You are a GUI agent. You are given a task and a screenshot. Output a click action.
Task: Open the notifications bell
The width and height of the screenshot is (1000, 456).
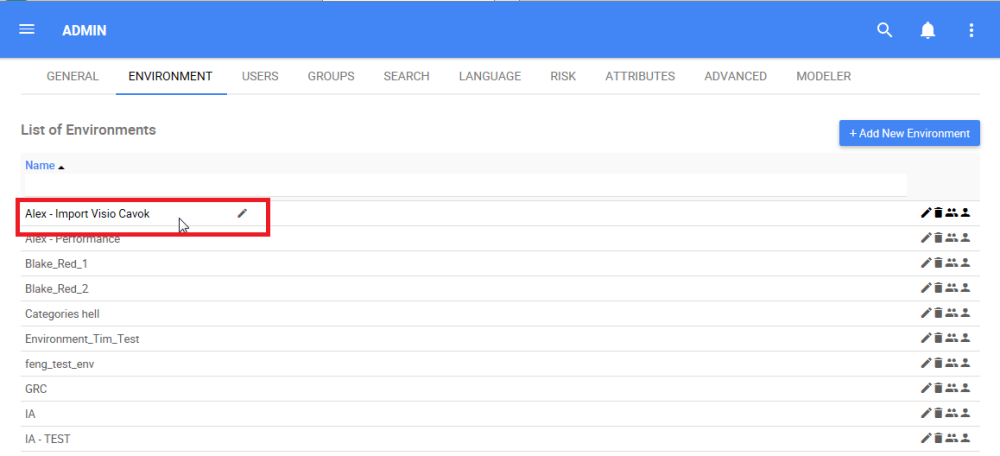(x=928, y=30)
